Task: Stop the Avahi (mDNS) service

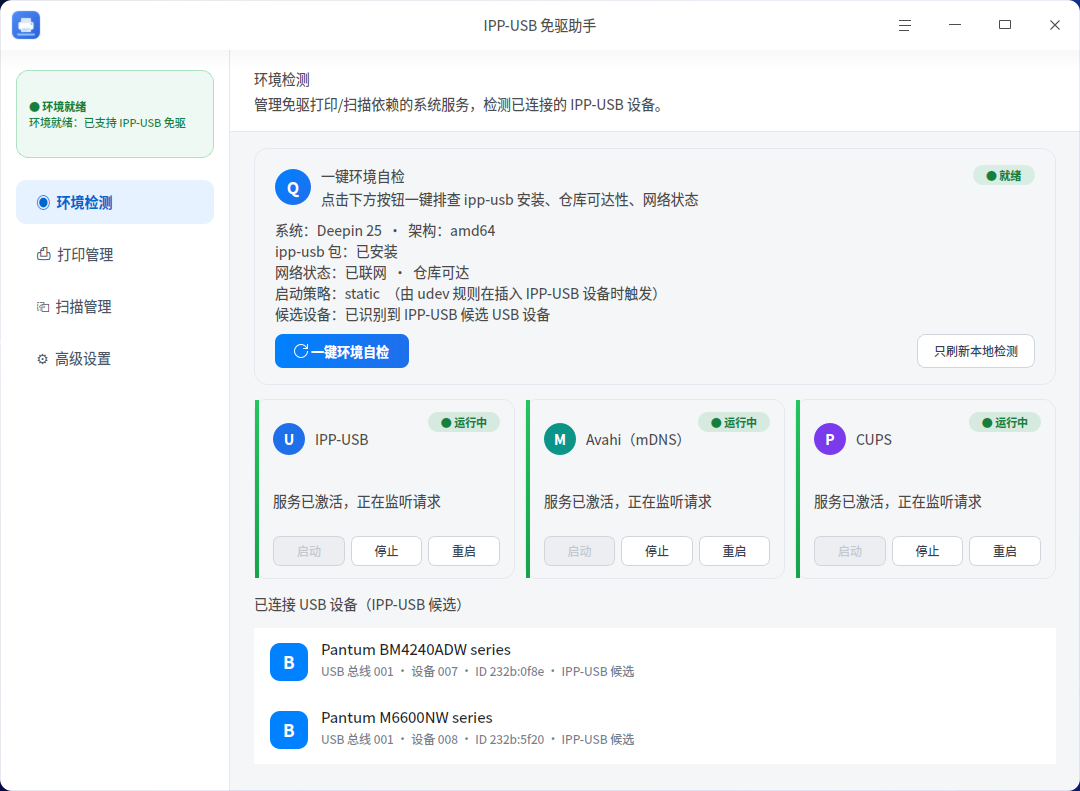Action: [x=657, y=551]
